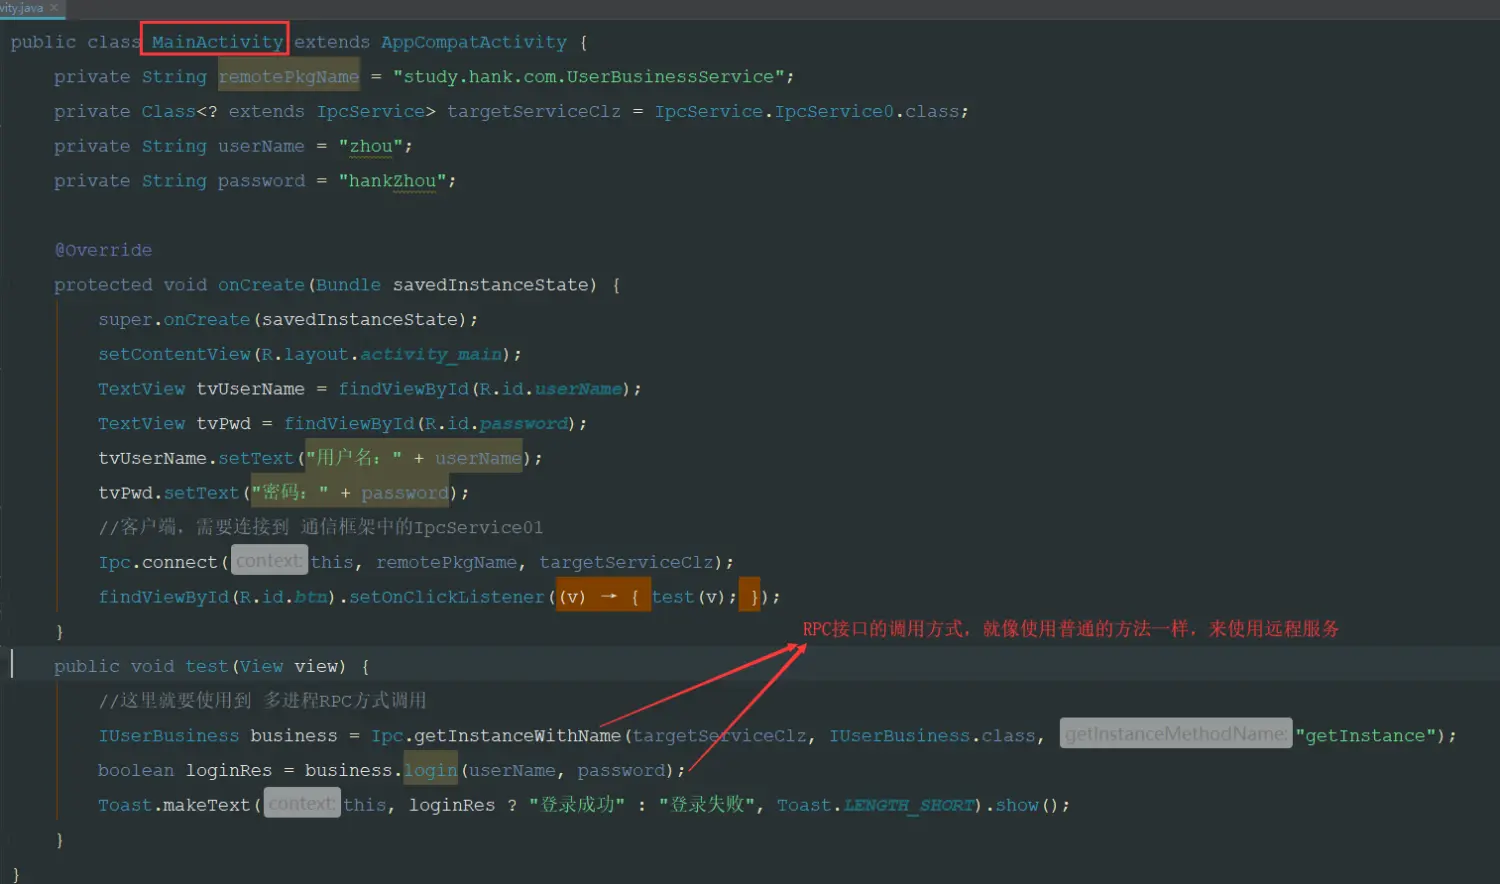Click the "study.hank.com.UserBusinessService" string
The width and height of the screenshot is (1500, 884).
pos(588,77)
